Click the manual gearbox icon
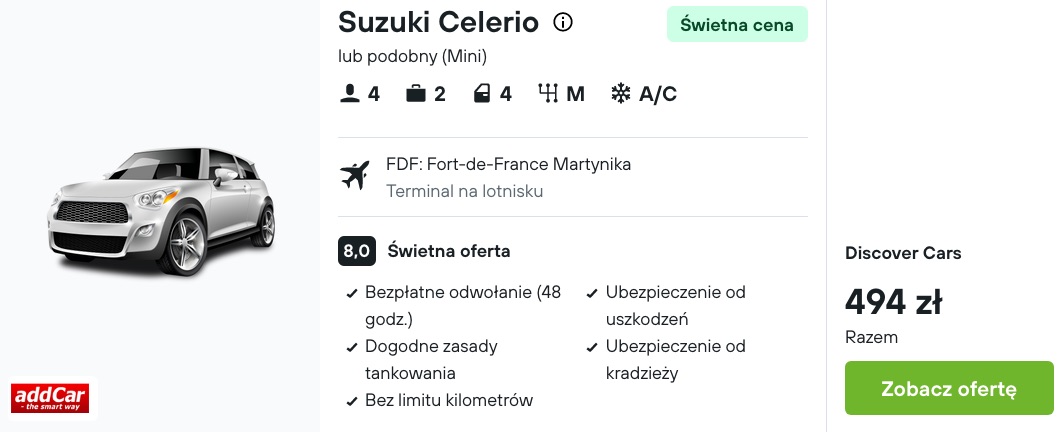This screenshot has height=432, width=1062. point(548,93)
